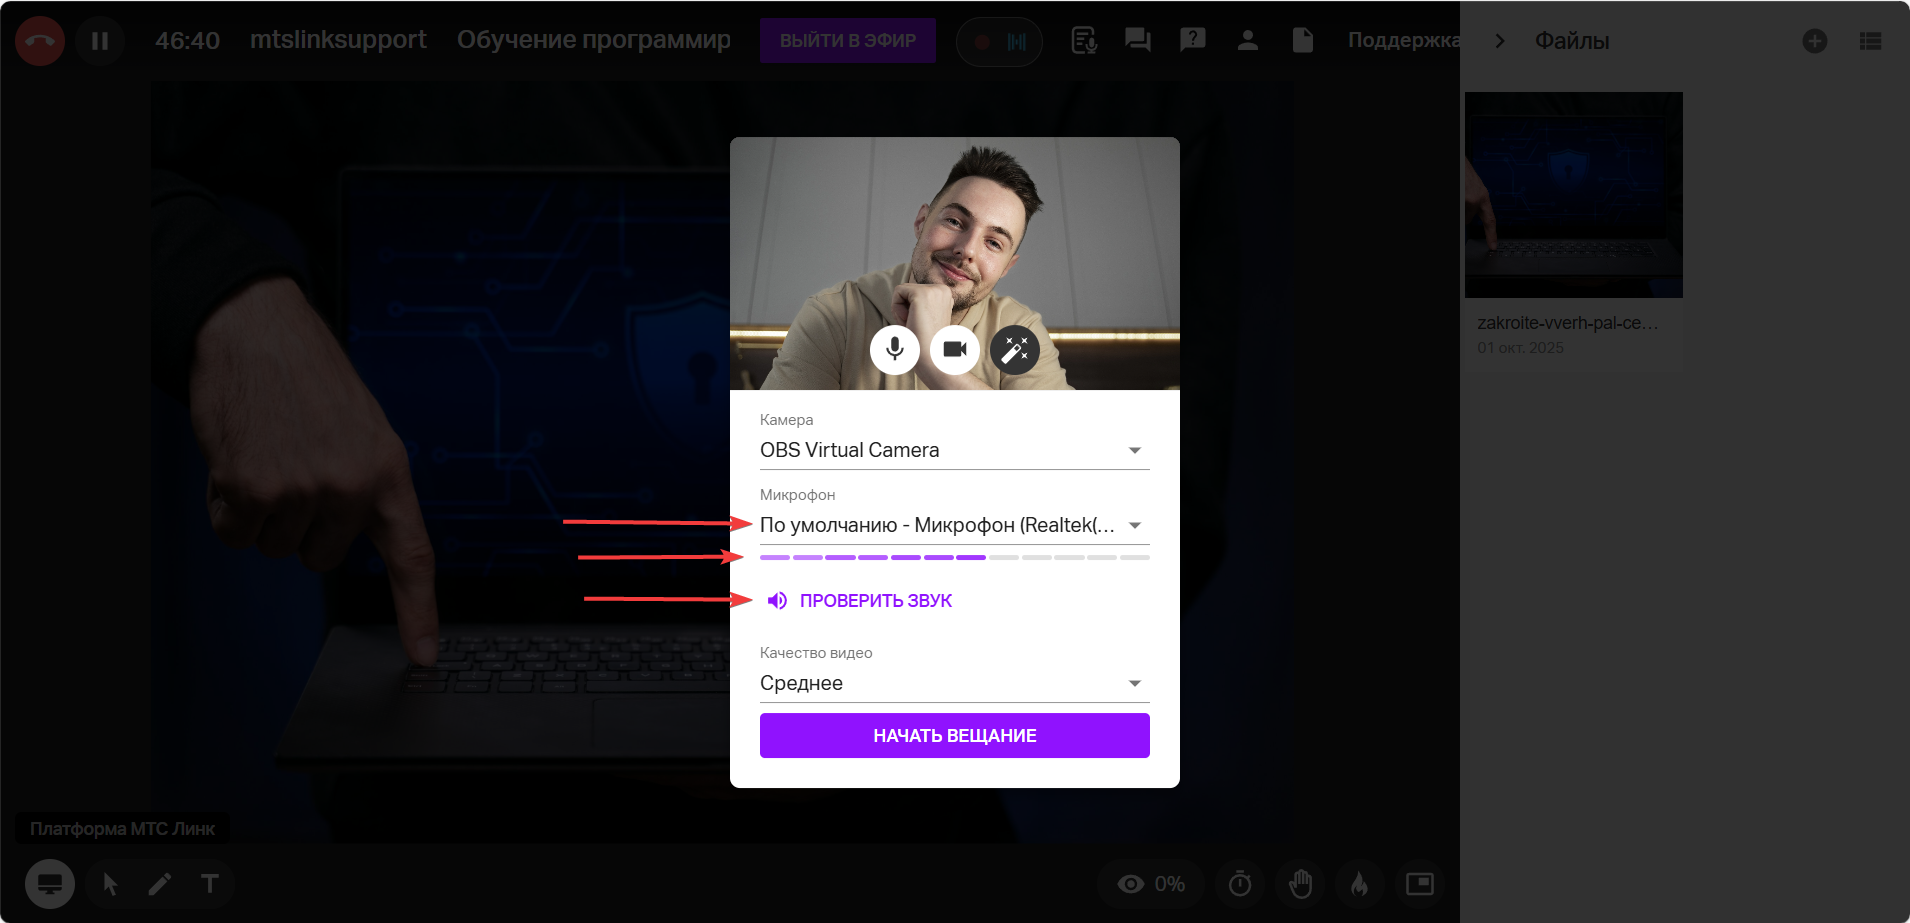1910x923 pixels.
Task: Toggle the recording indicator in the top bar
Action: click(x=999, y=42)
